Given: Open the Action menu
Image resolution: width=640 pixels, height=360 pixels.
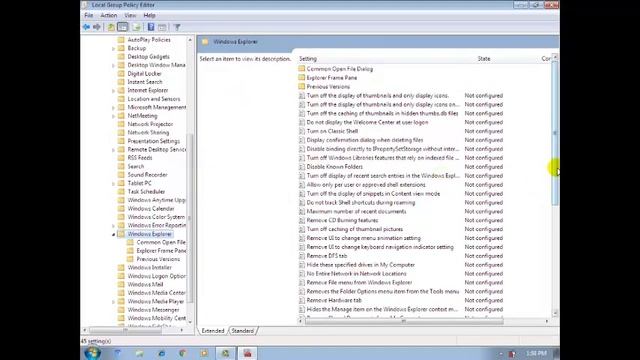Looking at the screenshot, I should 109,15.
